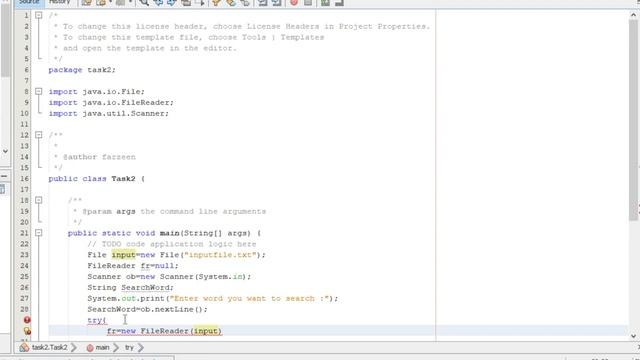Select task2.Task2 in the breadcrumb bar
Image resolution: width=640 pixels, height=360 pixels.
(x=49, y=347)
